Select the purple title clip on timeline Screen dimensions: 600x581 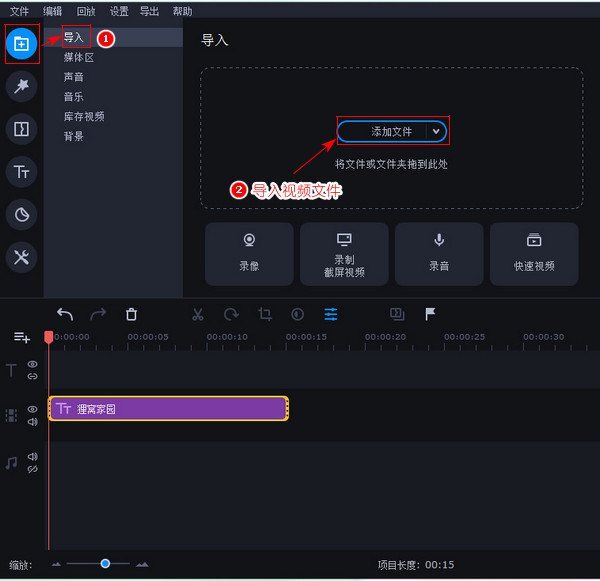(168, 409)
